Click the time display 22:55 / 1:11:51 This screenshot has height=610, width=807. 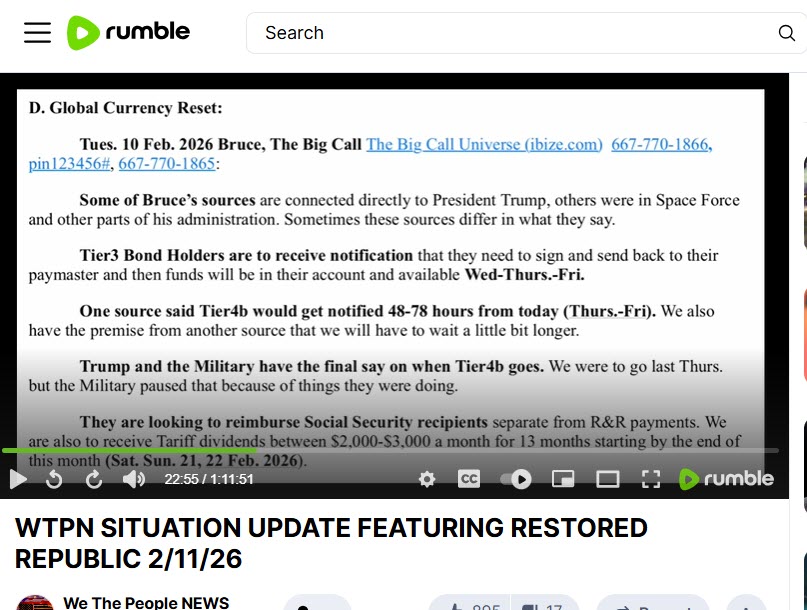point(209,479)
